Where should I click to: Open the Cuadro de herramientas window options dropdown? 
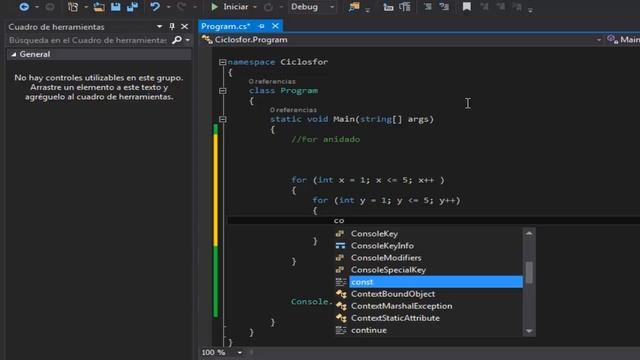(x=159, y=27)
